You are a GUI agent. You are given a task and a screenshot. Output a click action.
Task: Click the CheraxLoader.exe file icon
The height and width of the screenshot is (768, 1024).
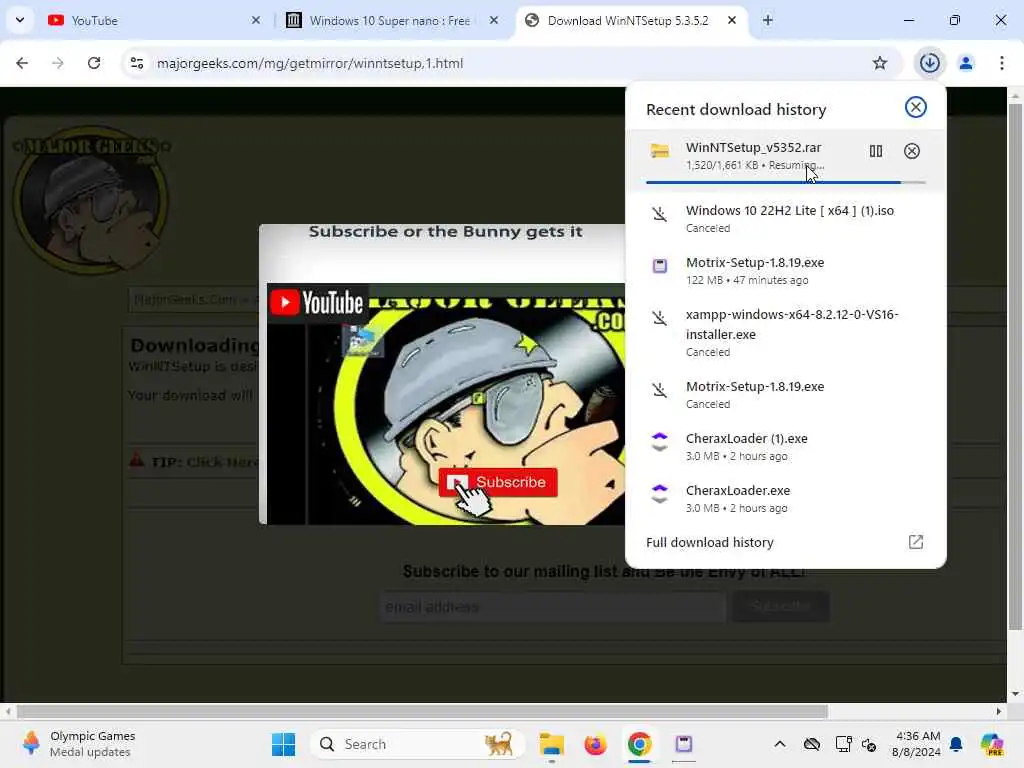[x=660, y=494]
